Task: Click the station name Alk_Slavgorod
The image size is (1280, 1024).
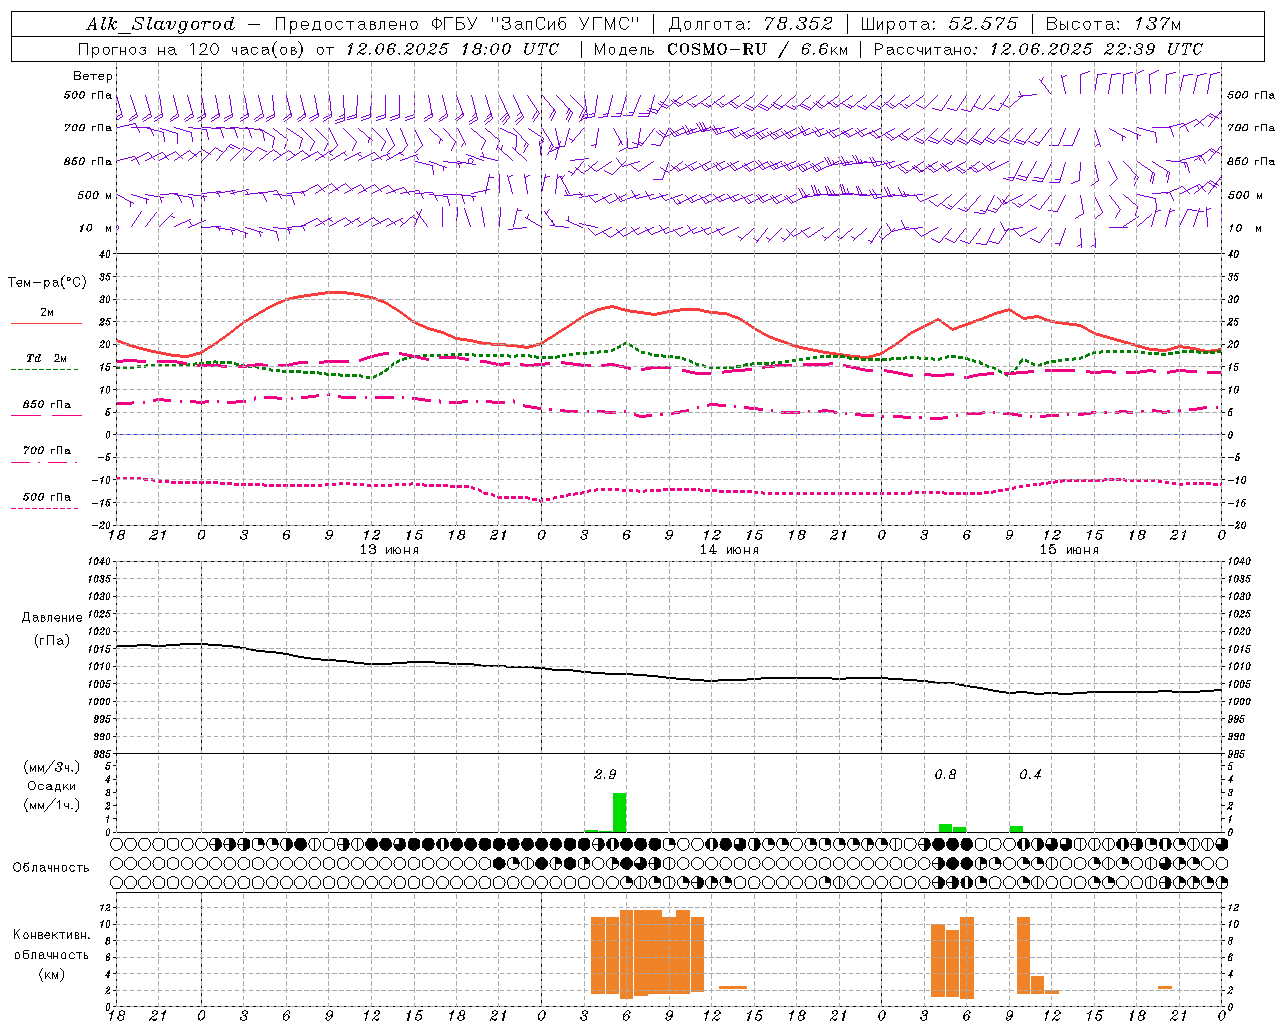Action: click(x=161, y=24)
